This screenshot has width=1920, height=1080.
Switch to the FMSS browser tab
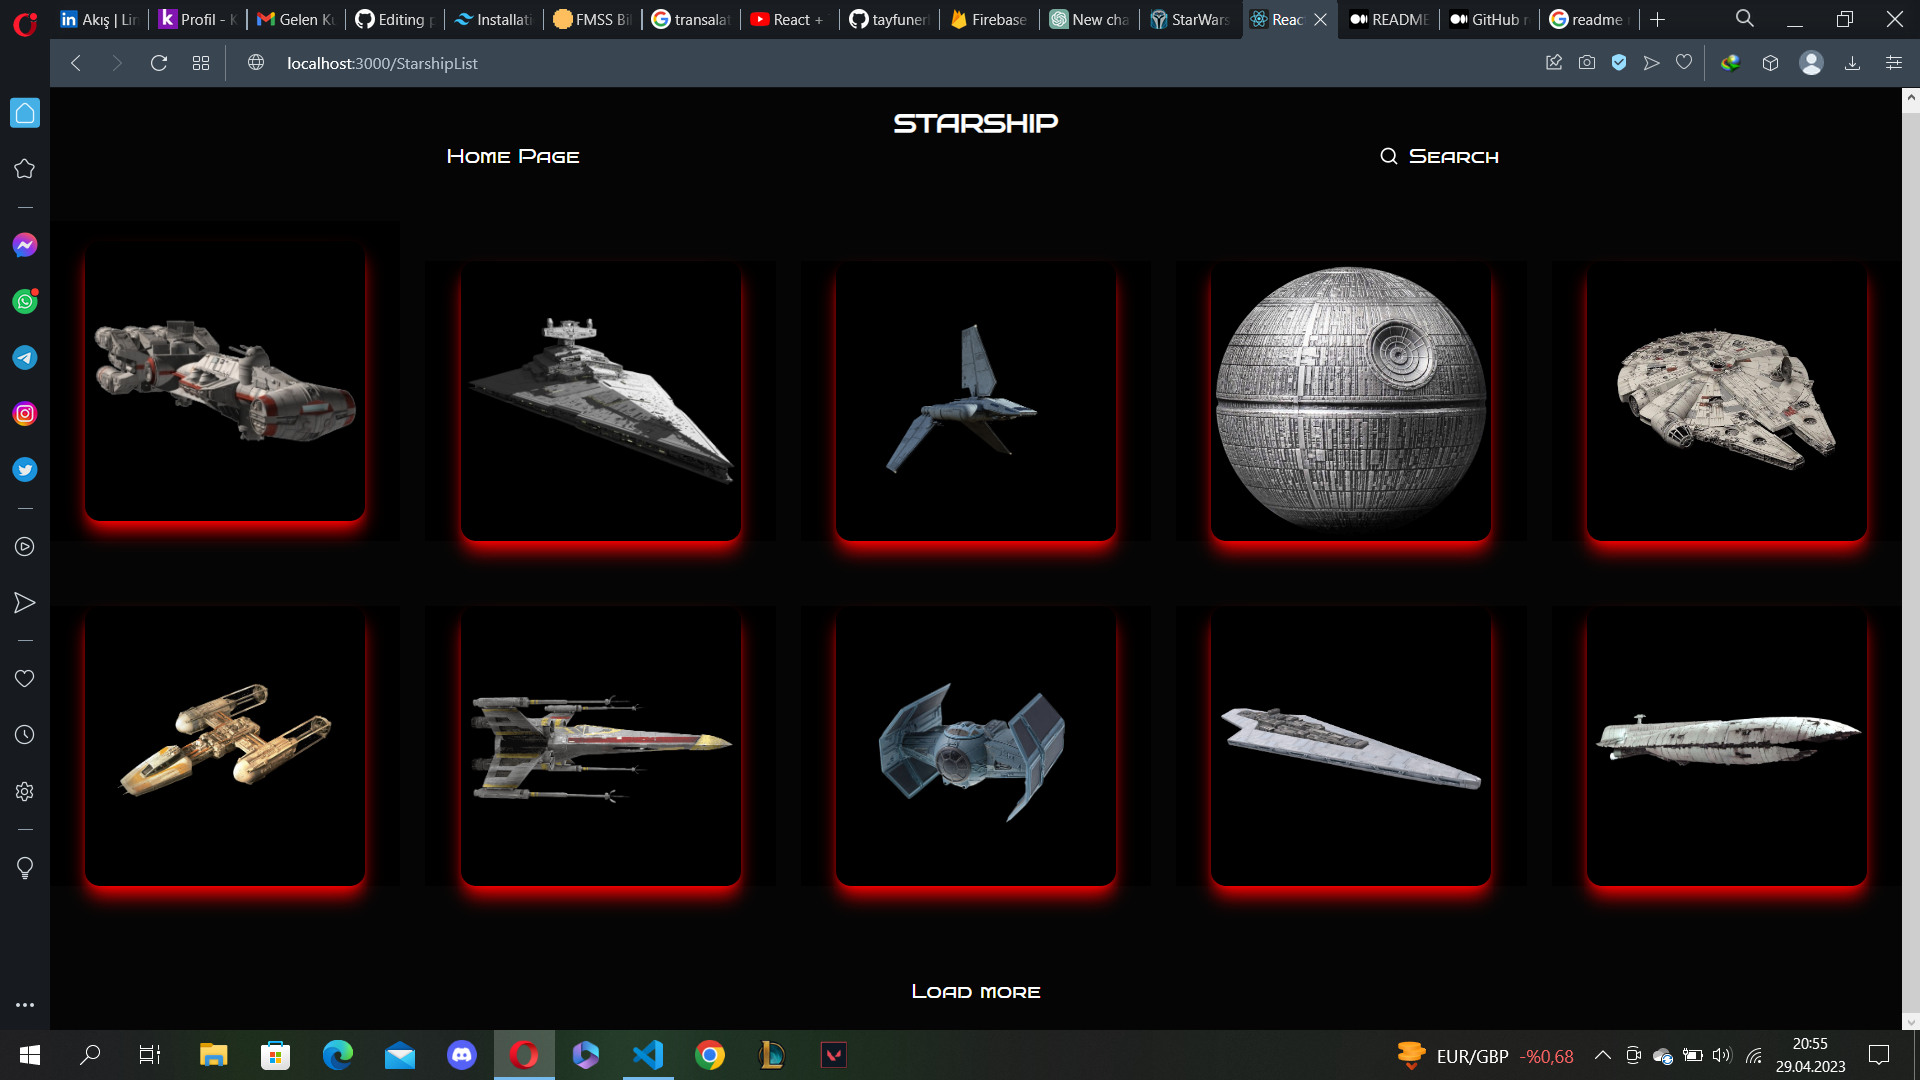[x=592, y=19]
